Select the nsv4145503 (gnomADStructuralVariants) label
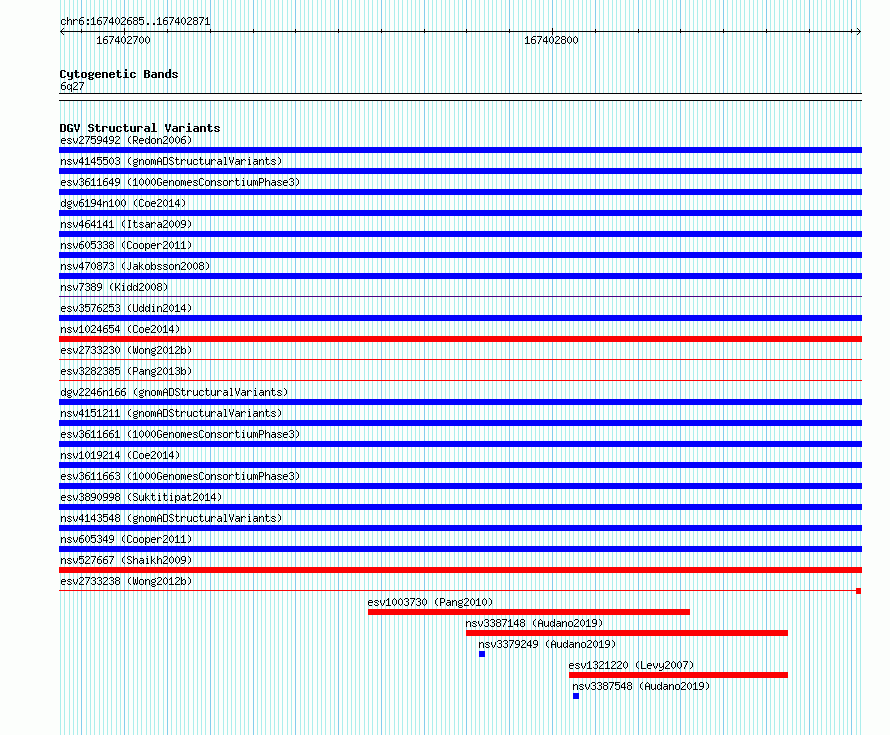 tap(171, 161)
